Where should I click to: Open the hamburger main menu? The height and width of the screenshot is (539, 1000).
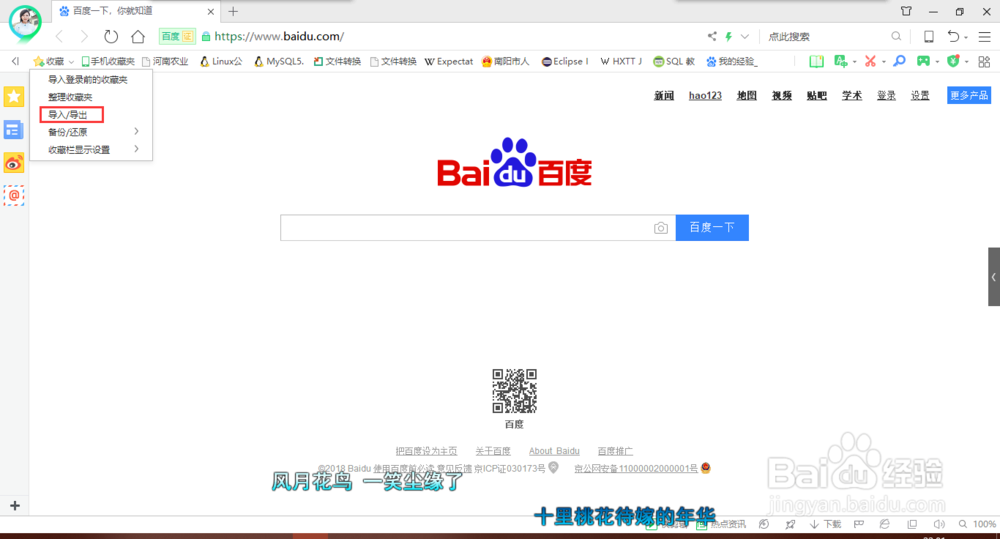[x=985, y=36]
